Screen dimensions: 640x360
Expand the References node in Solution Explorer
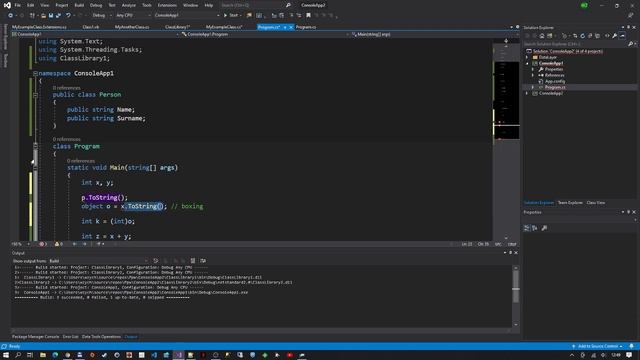coord(533,75)
